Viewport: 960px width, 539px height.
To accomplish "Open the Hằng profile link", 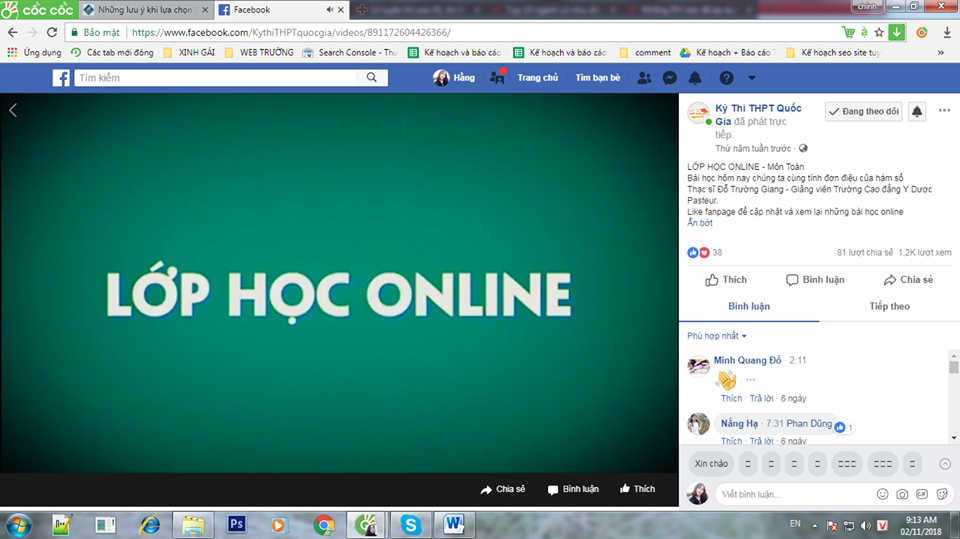I will (x=454, y=78).
